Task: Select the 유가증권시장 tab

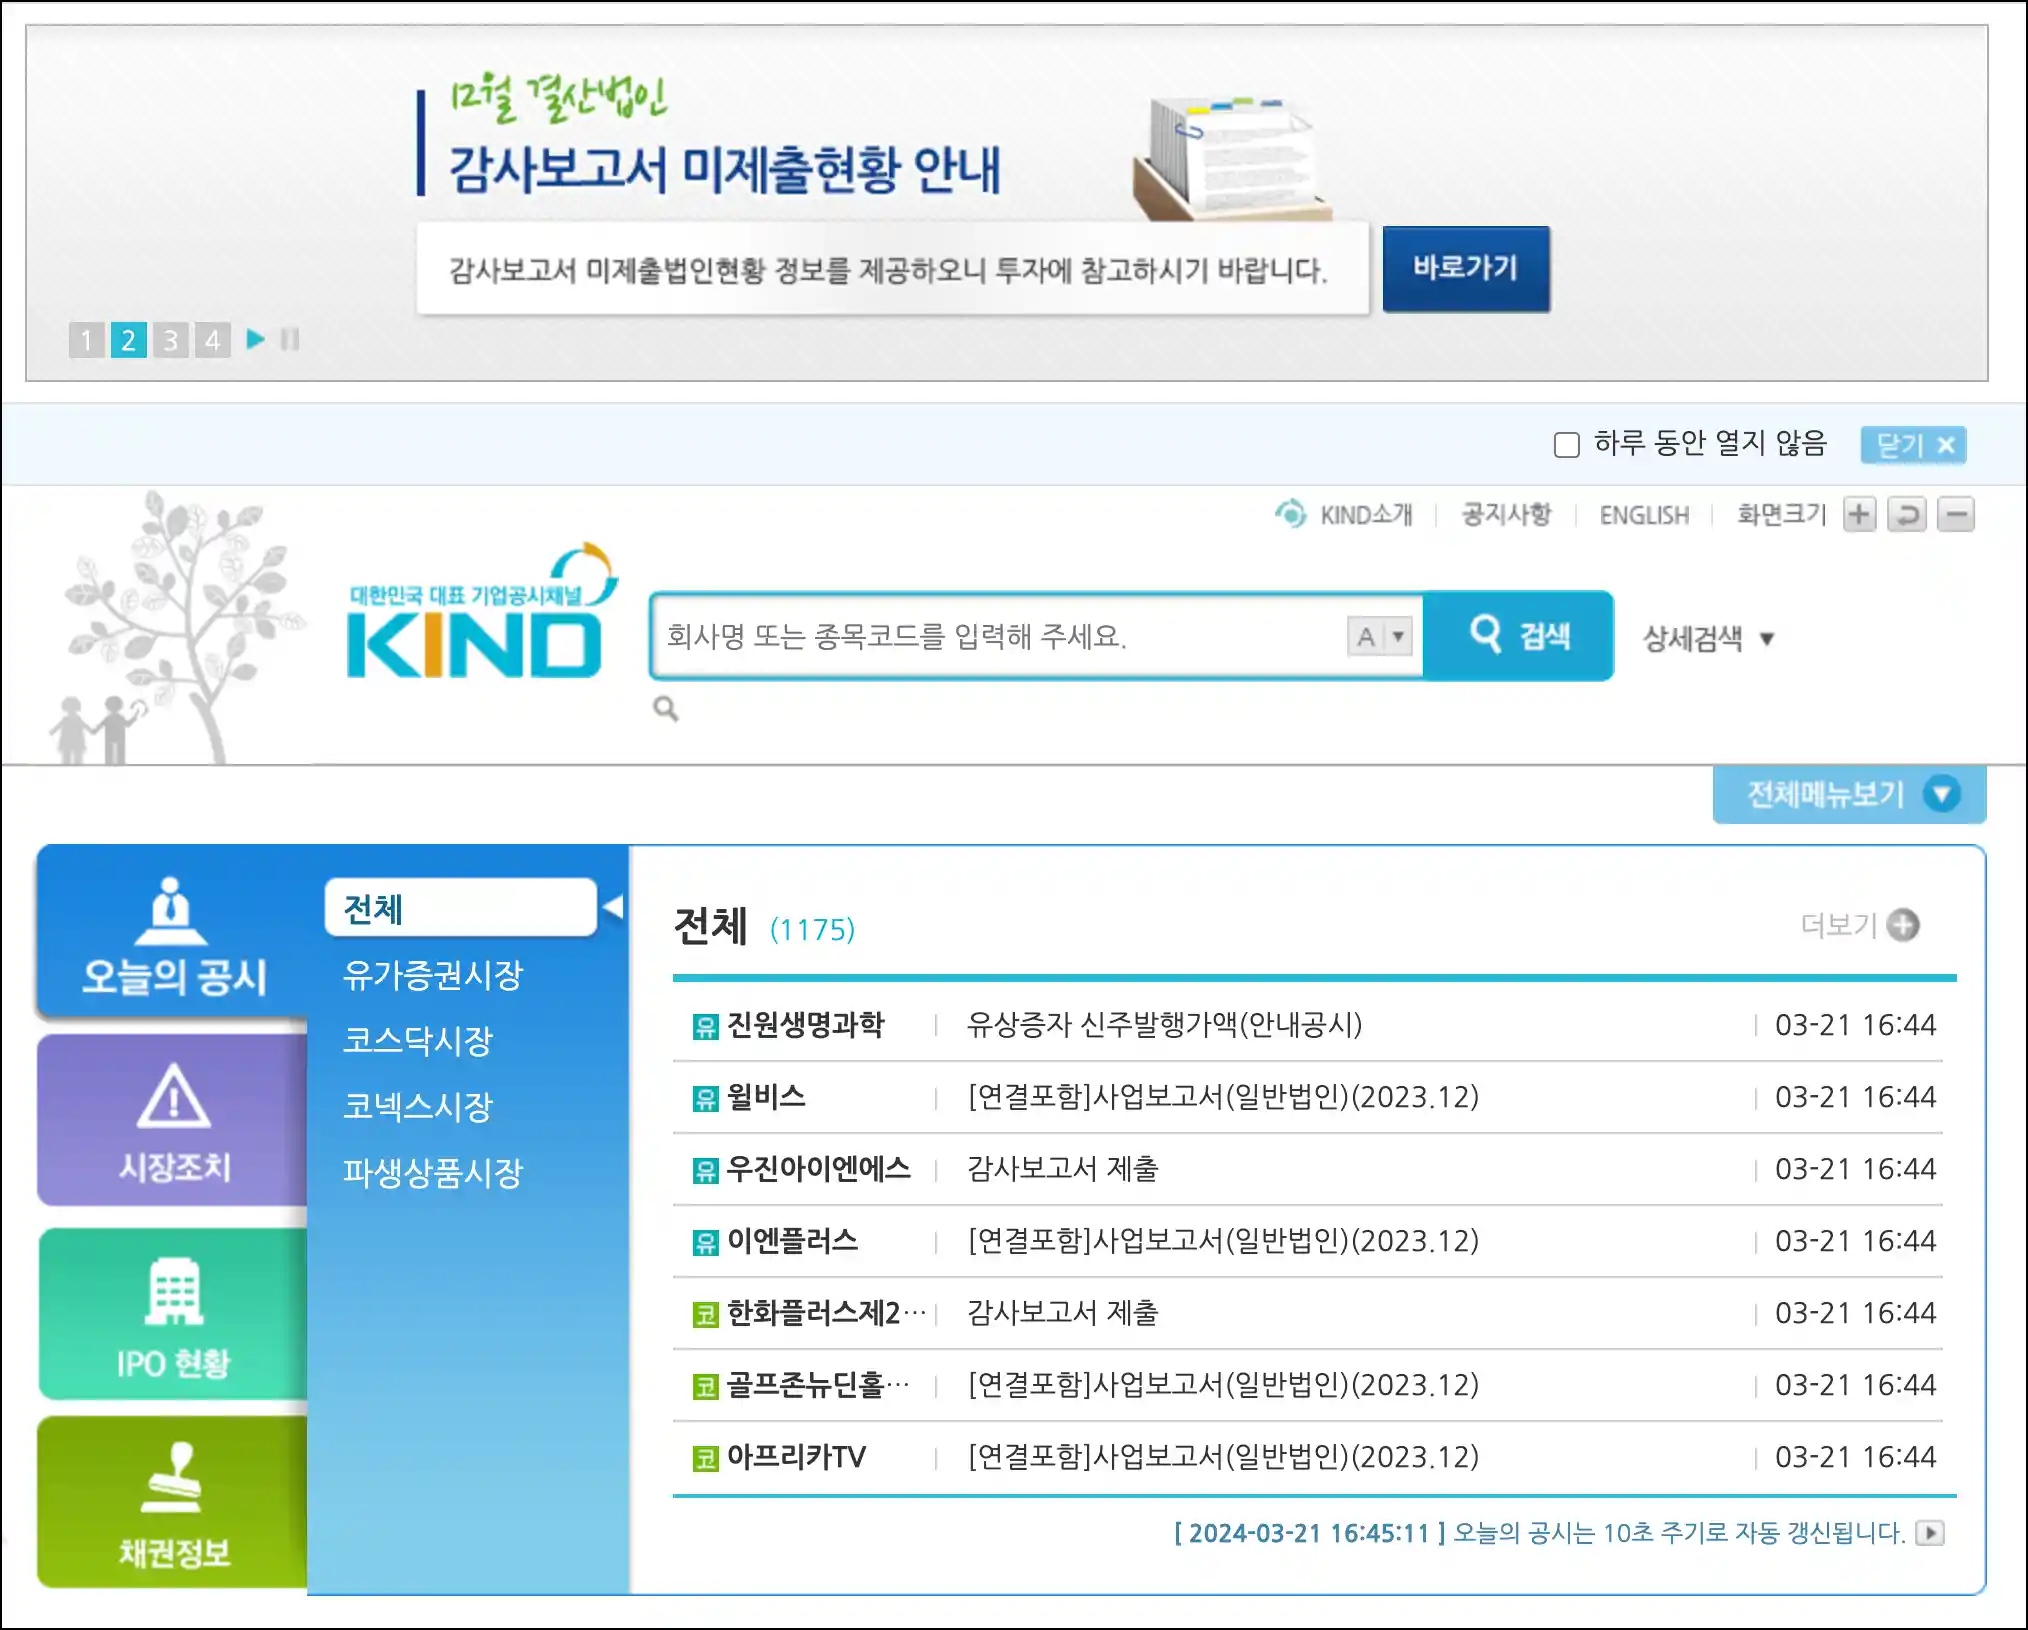Action: point(433,975)
